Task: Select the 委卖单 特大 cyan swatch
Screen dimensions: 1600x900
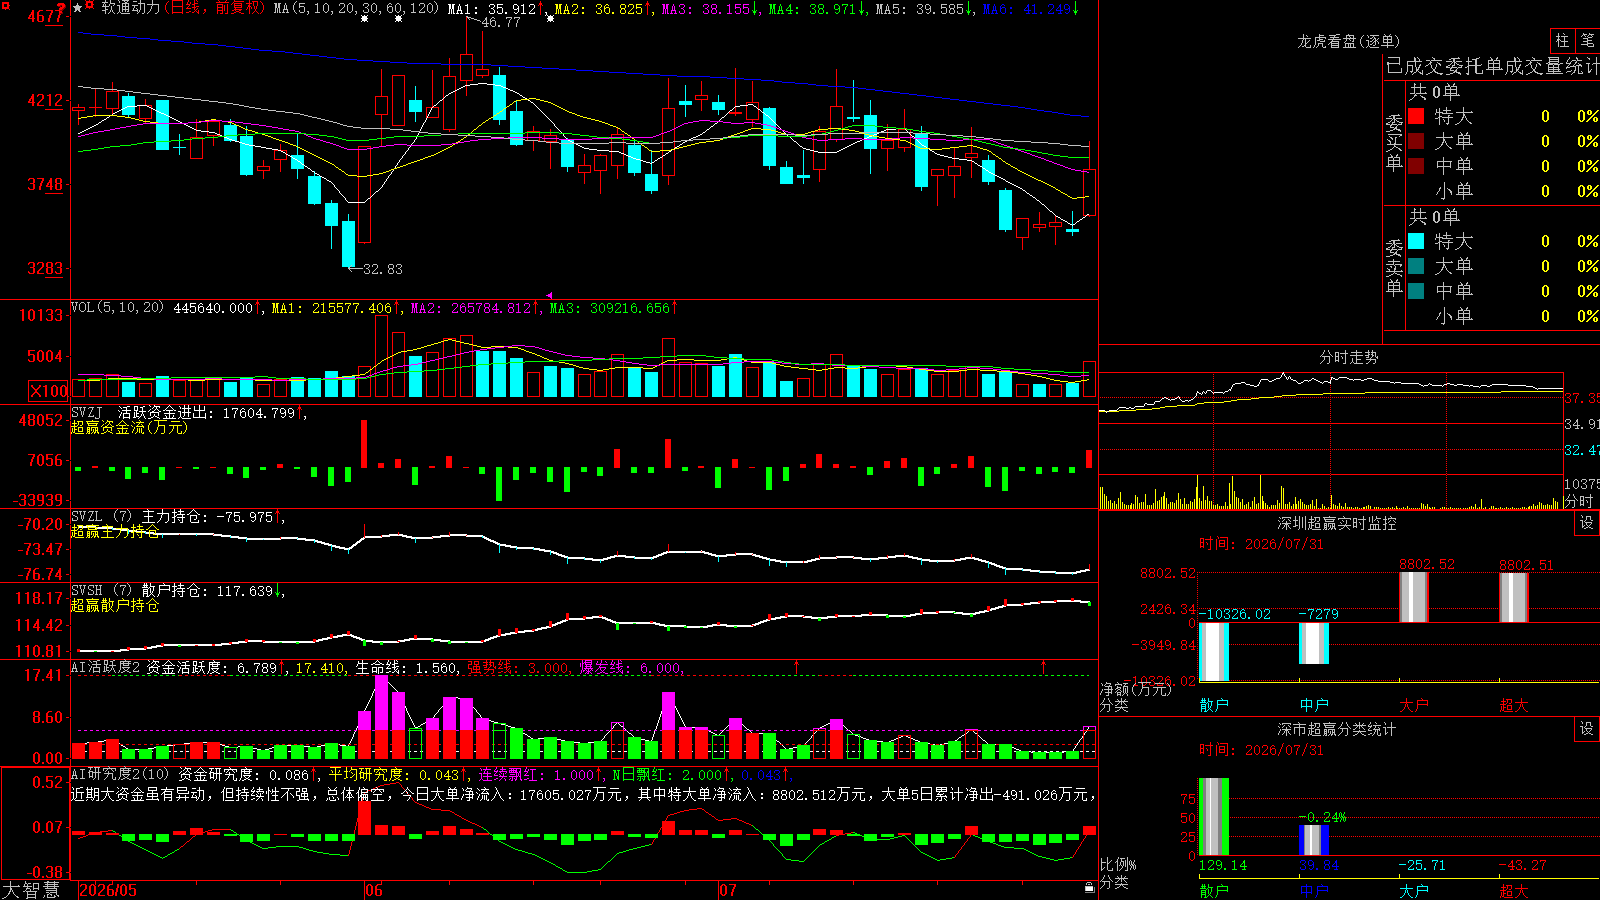Action: pyautogui.click(x=1416, y=241)
